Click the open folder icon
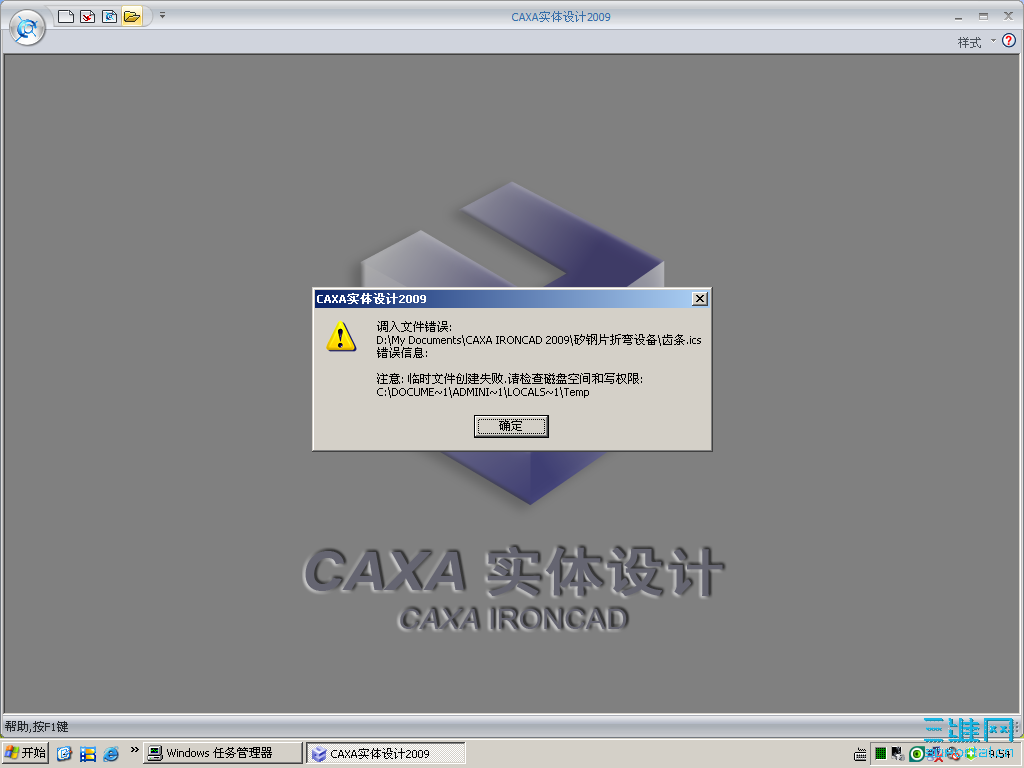Viewport: 1024px width, 768px height. pos(132,16)
